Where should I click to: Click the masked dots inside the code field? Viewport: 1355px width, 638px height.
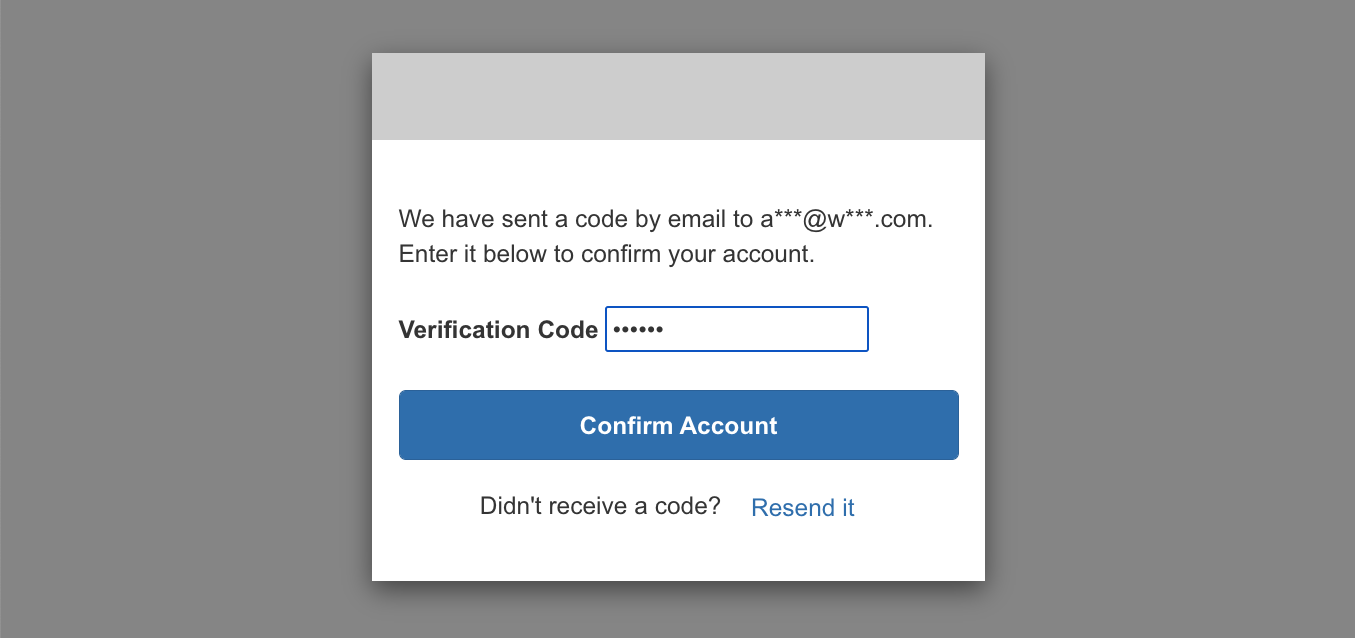click(638, 330)
